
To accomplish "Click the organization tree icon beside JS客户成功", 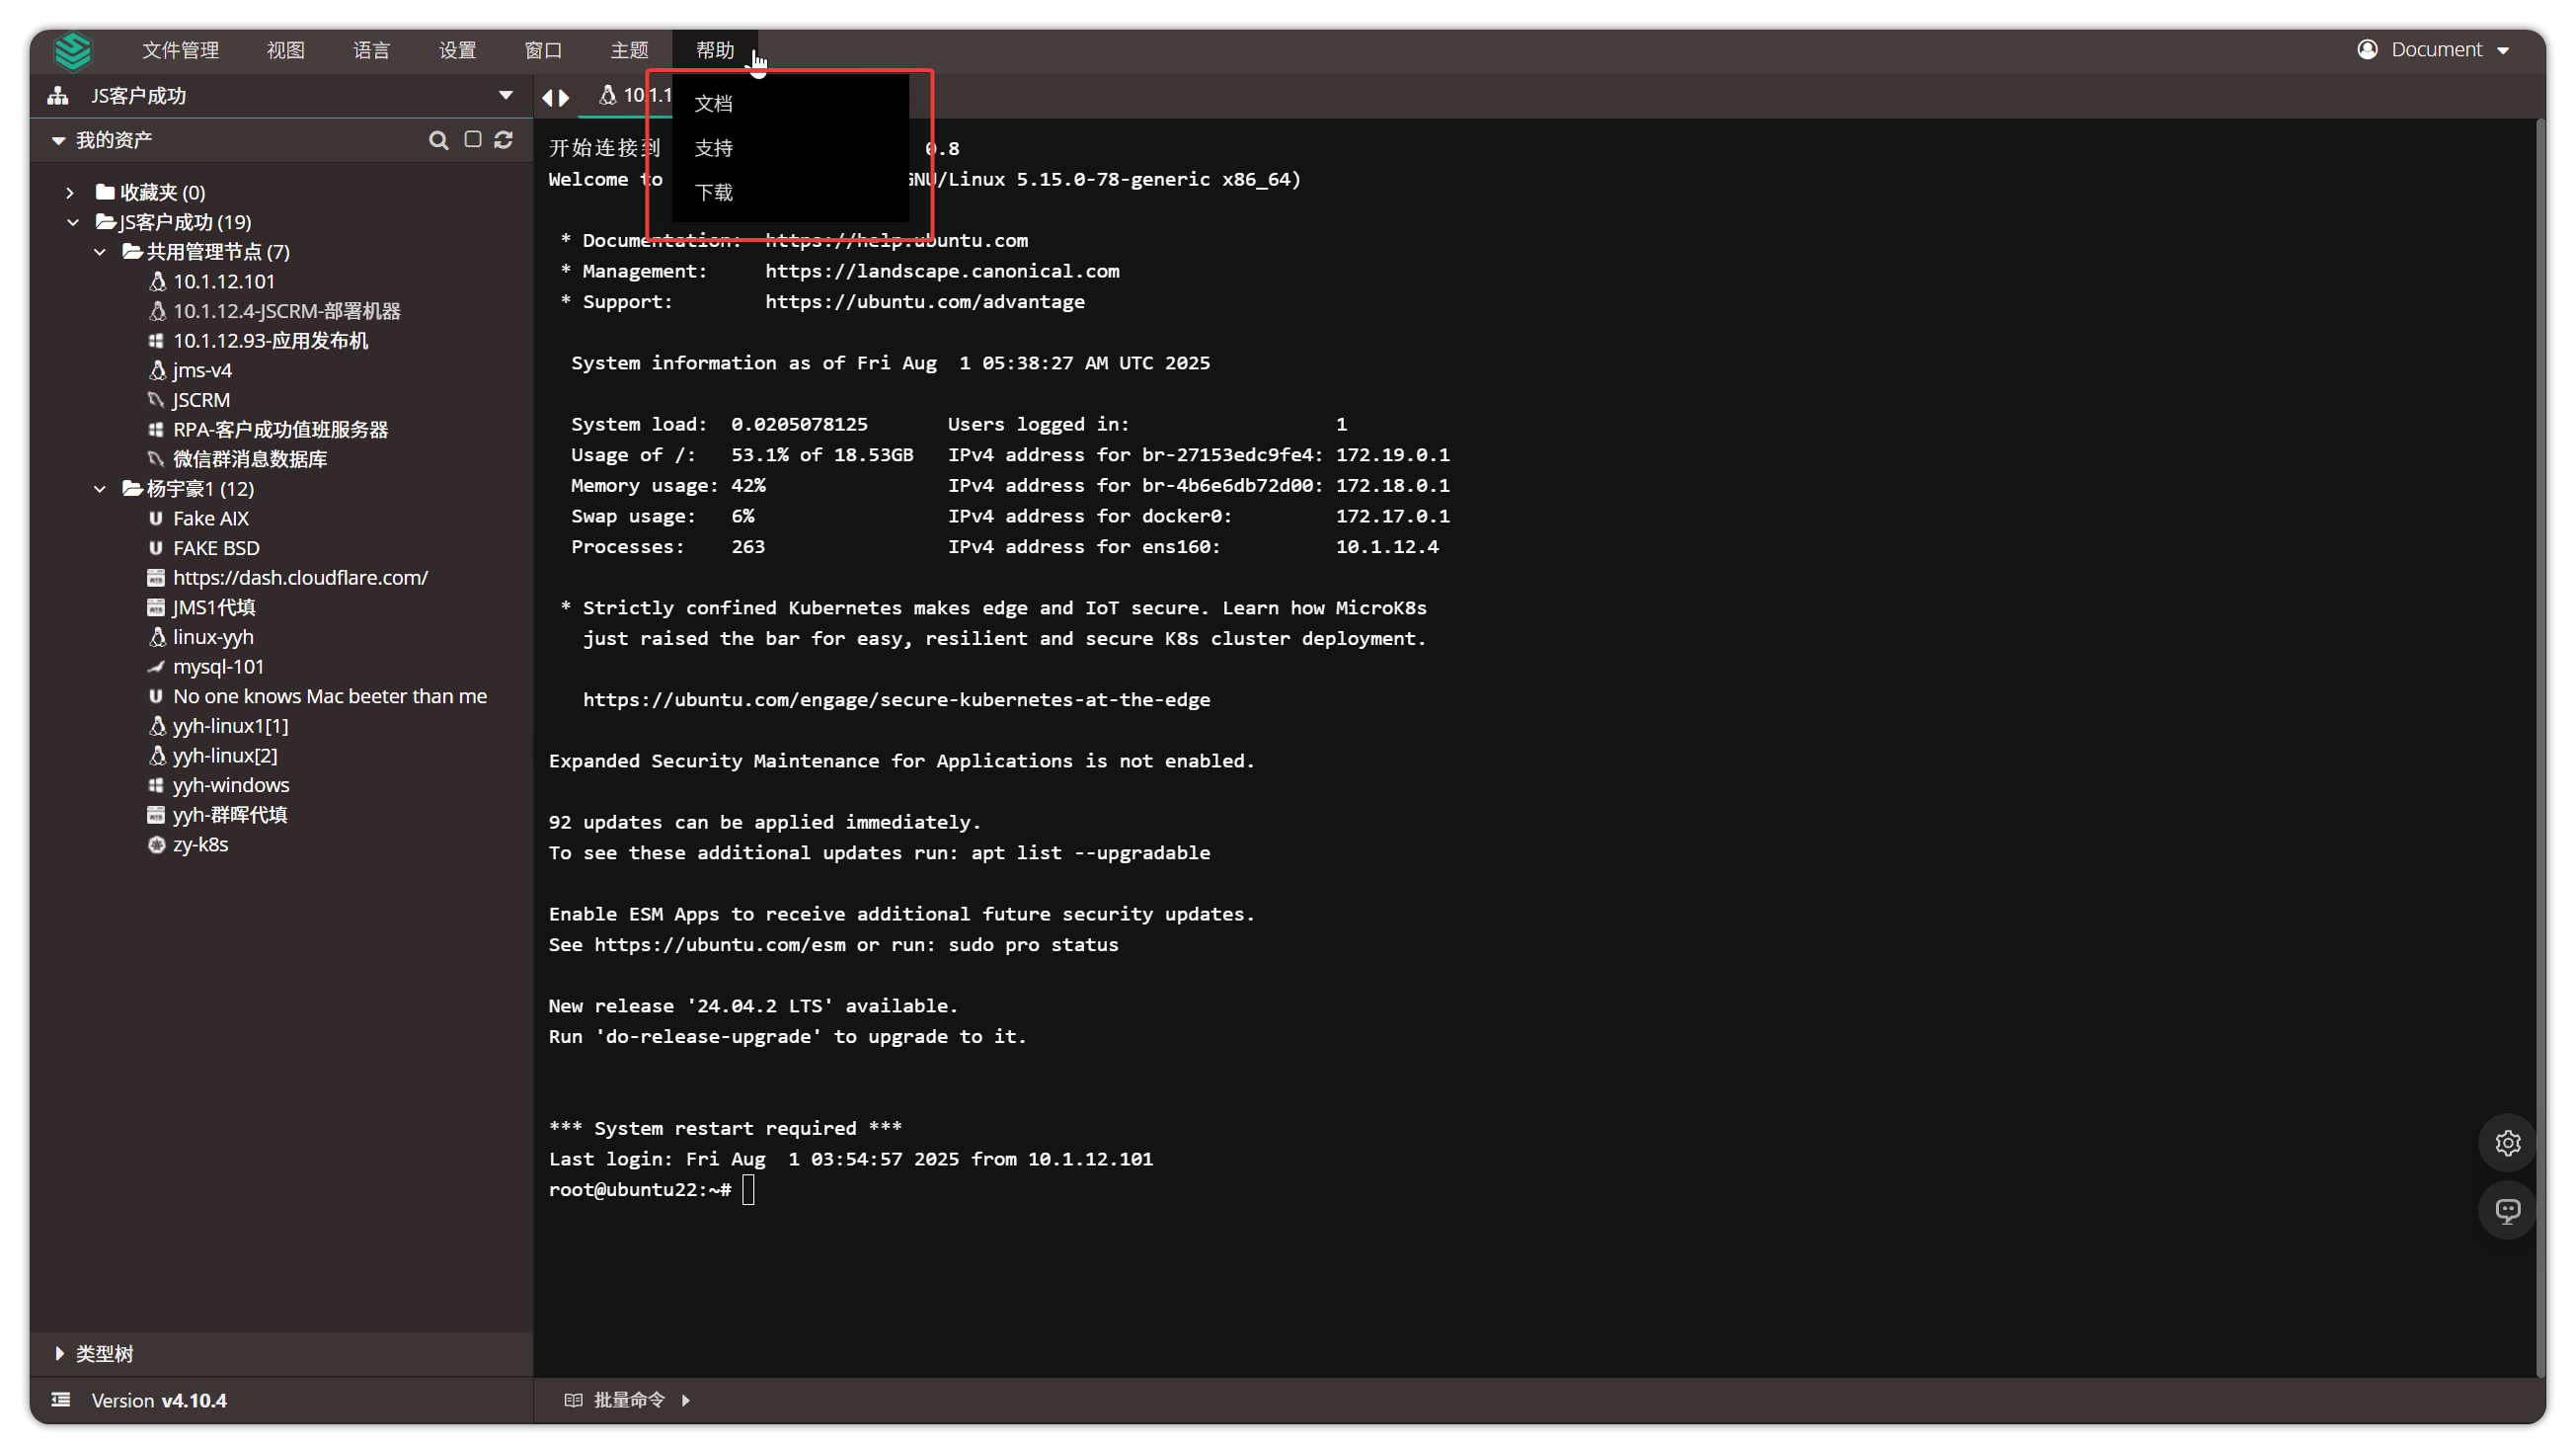I will pyautogui.click(x=58, y=96).
